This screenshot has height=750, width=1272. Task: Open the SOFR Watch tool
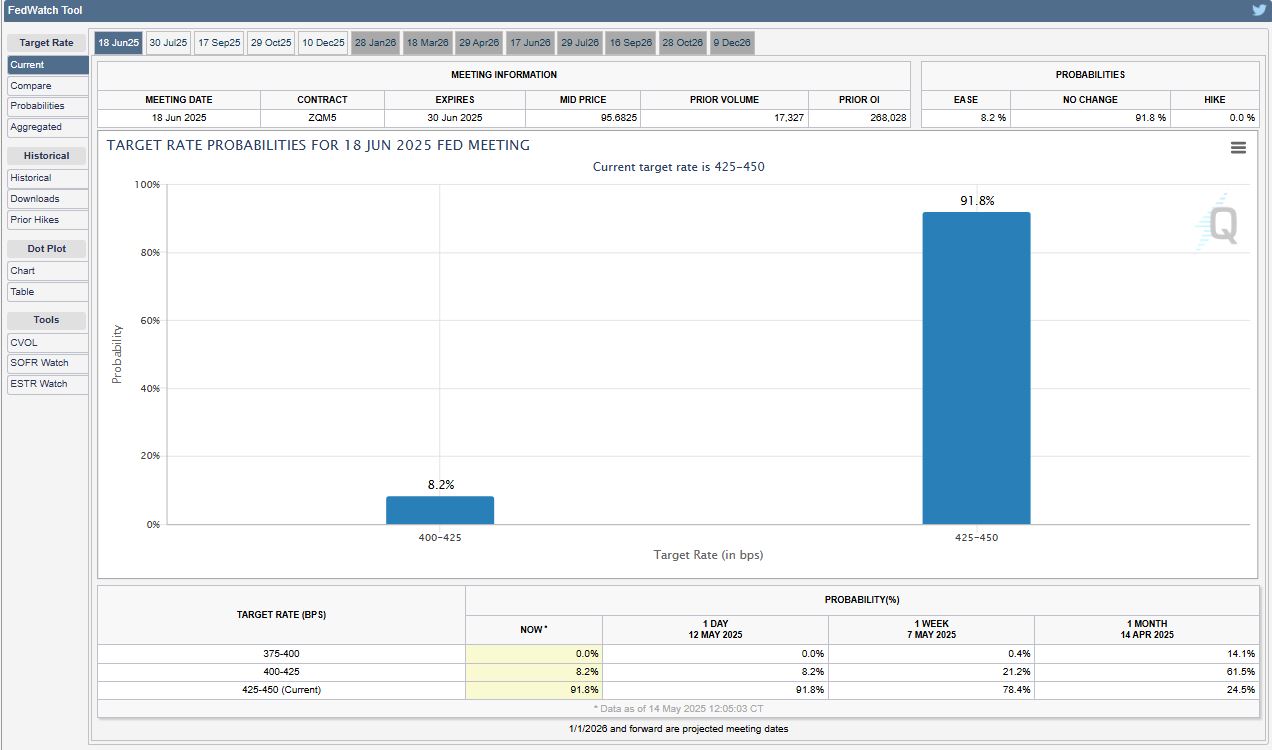click(x=47, y=363)
